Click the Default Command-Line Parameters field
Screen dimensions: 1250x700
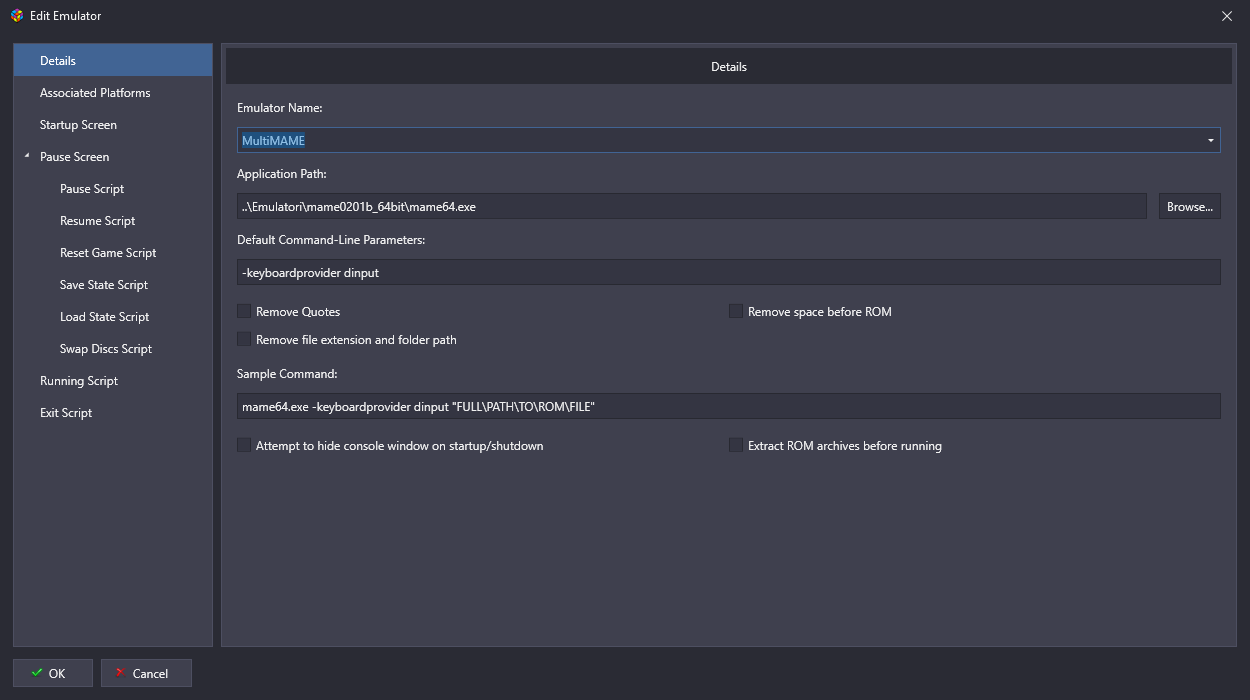point(729,272)
